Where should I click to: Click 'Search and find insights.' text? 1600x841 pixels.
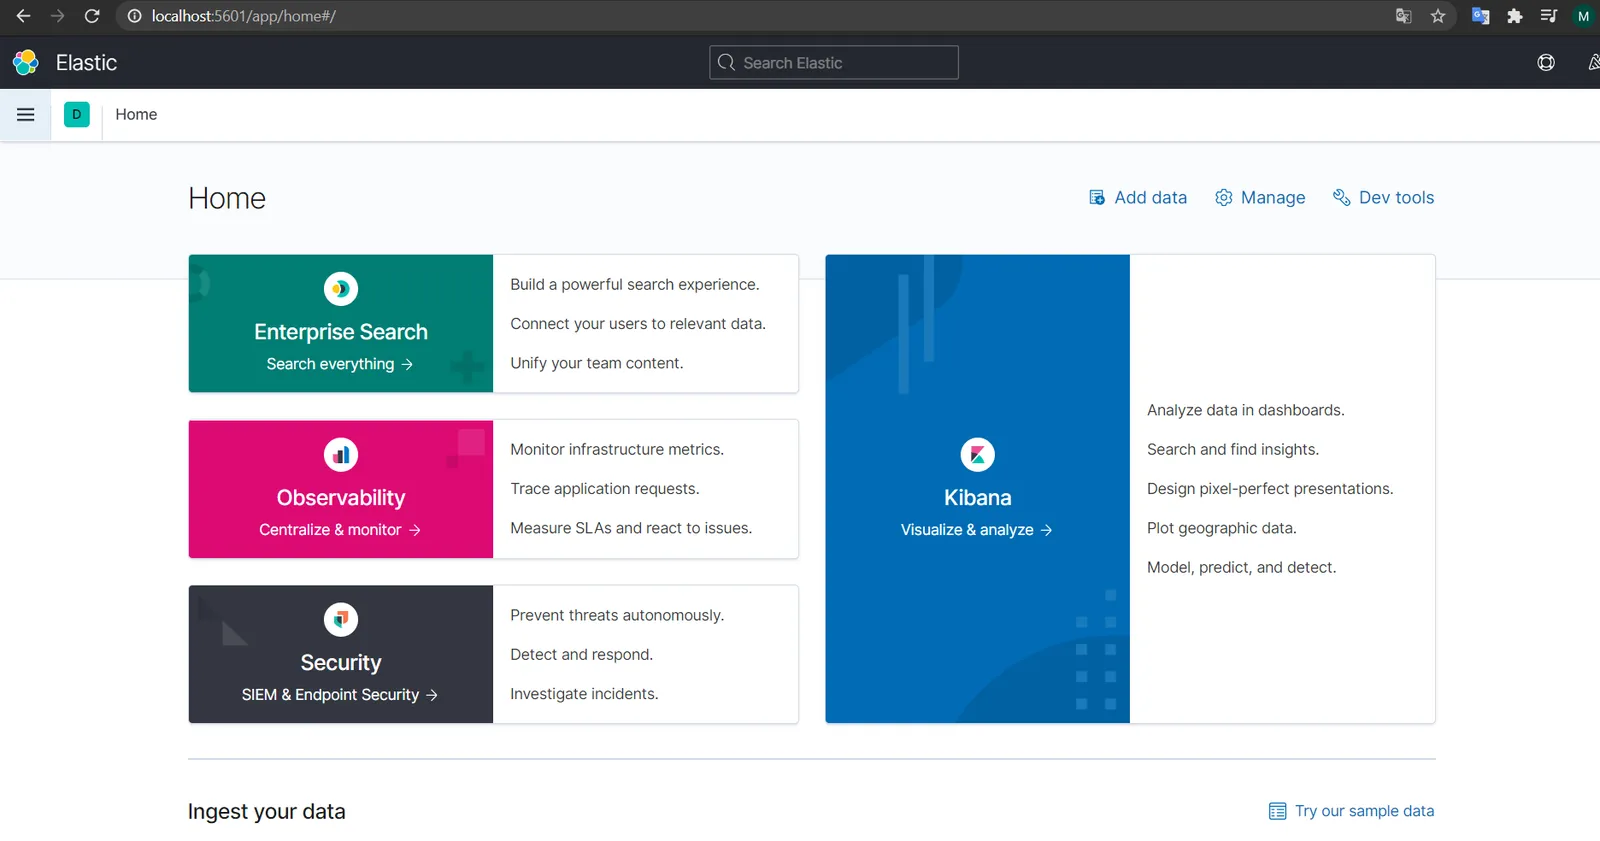click(1233, 450)
